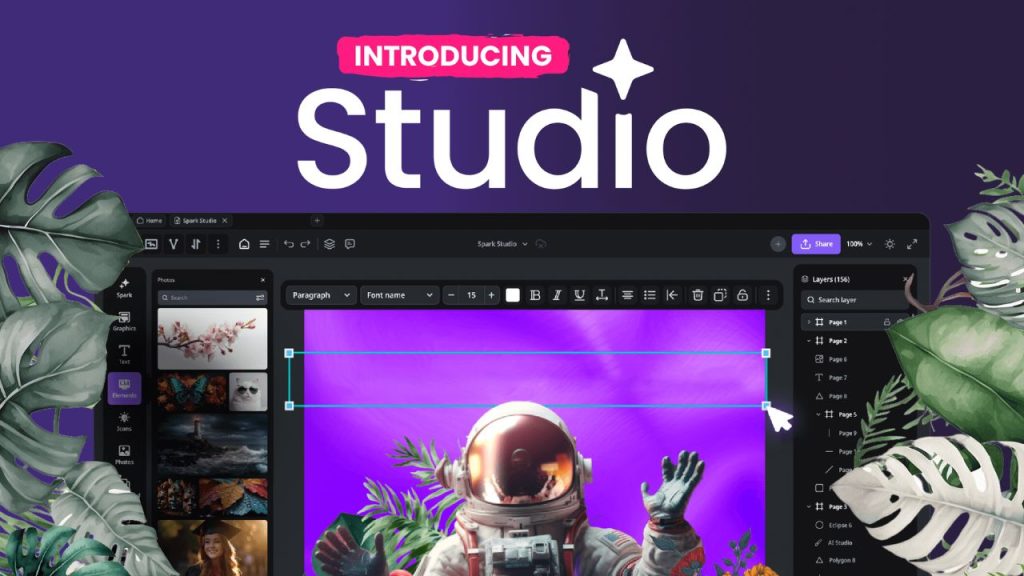The image size is (1024, 576).
Task: Open the Paragraph style dropdown
Action: click(x=320, y=295)
